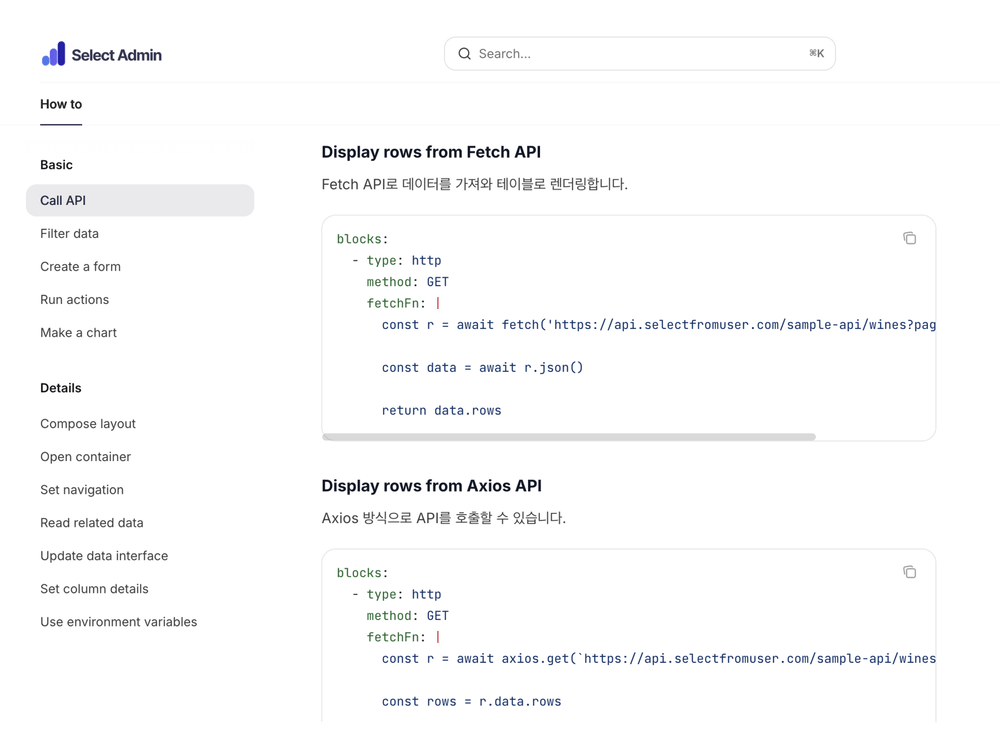Open Use environment variables page
This screenshot has width=1000, height=750.
(118, 621)
